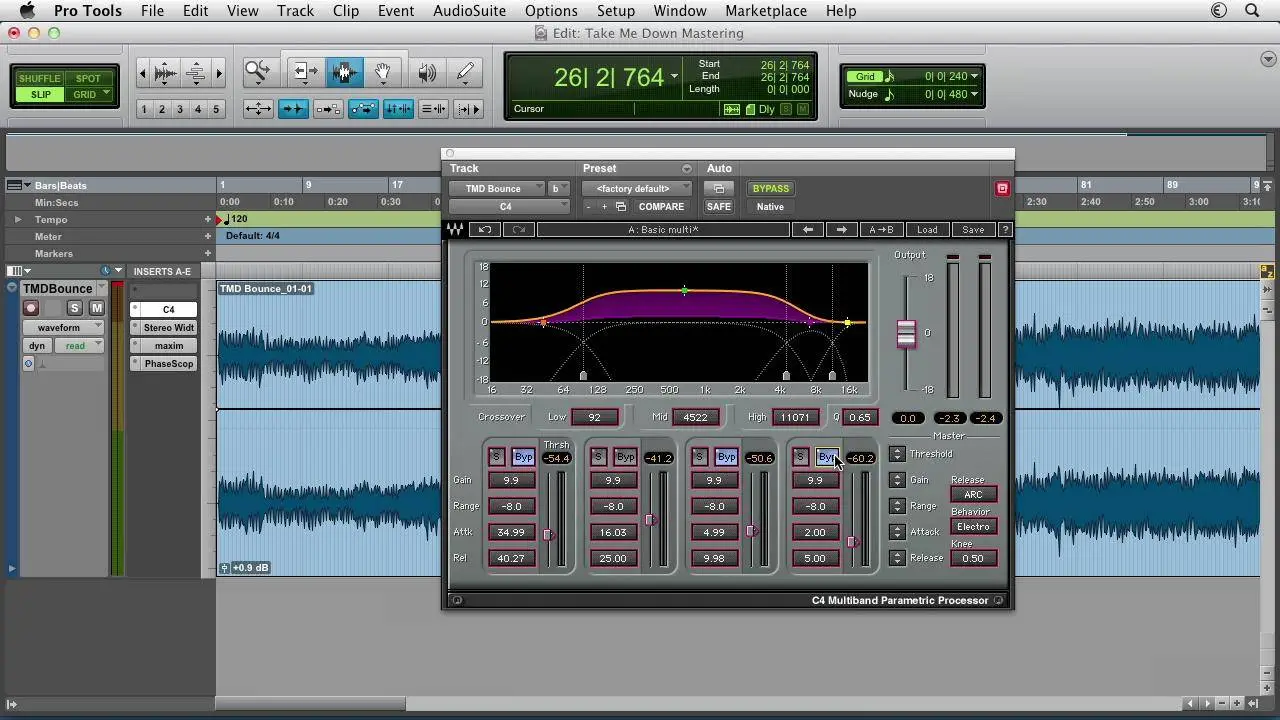Select the Grabber hand tool
This screenshot has width=1280, height=720.
[383, 72]
